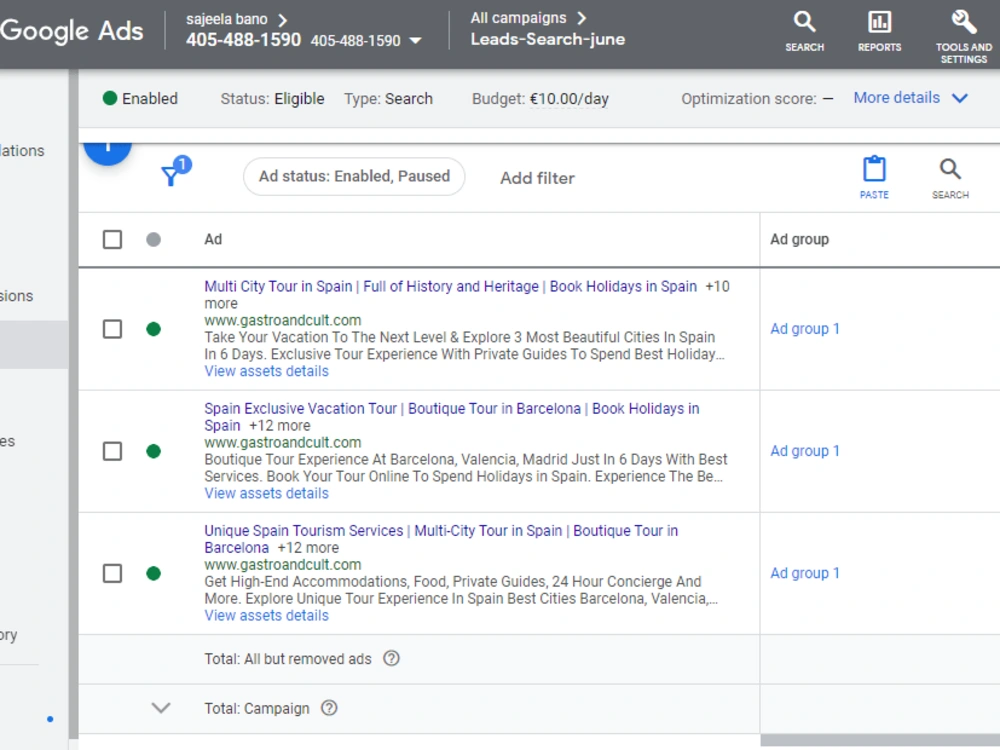Click green status dot of Multi City Tour ad
This screenshot has height=750, width=1000.
click(x=153, y=329)
